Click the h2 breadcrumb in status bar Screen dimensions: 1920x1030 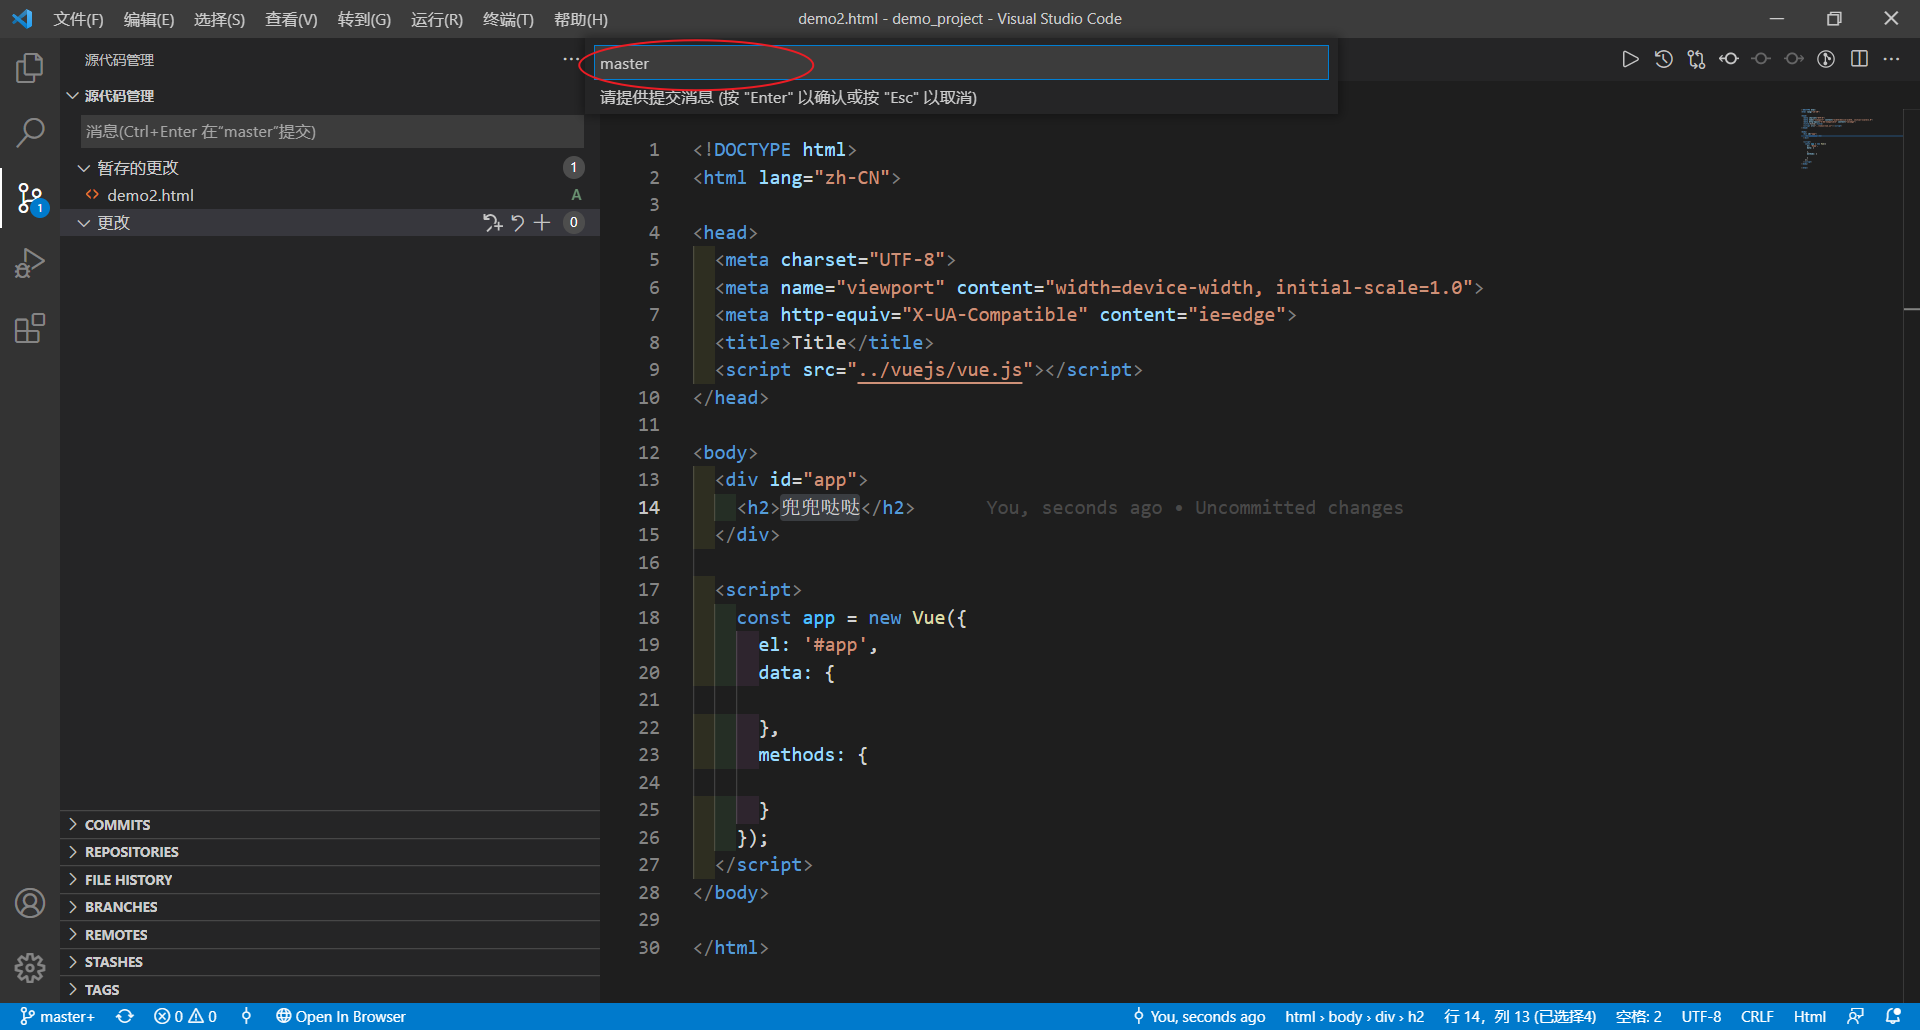click(x=1415, y=1016)
